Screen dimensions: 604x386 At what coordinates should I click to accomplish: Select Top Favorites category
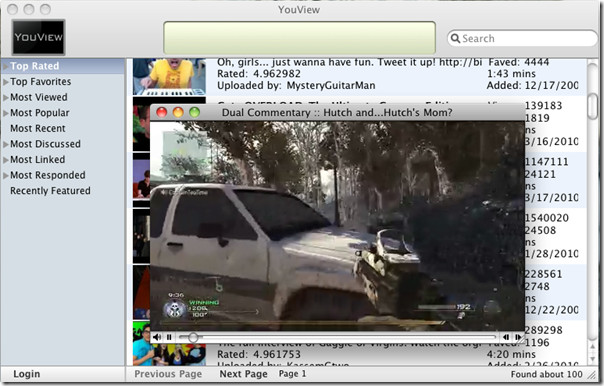tap(40, 82)
